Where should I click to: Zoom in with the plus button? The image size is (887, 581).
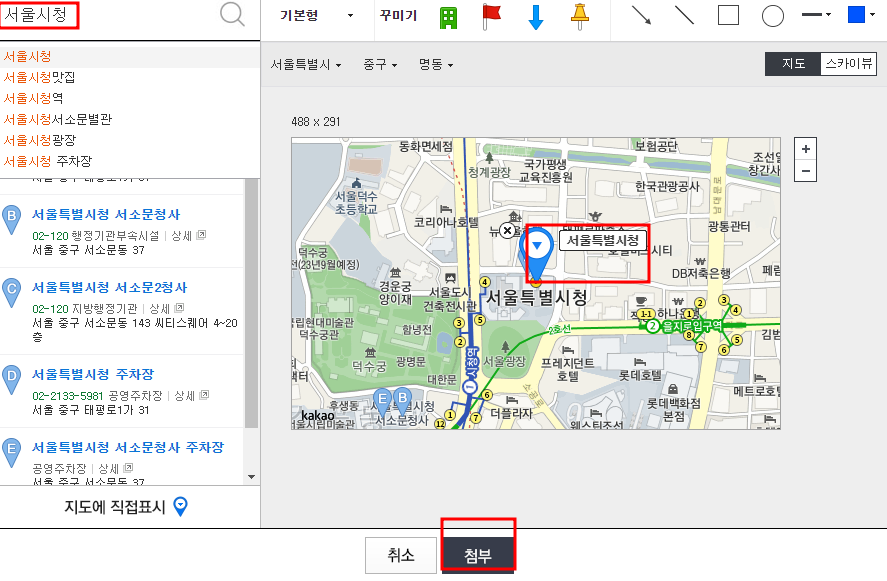[806, 149]
